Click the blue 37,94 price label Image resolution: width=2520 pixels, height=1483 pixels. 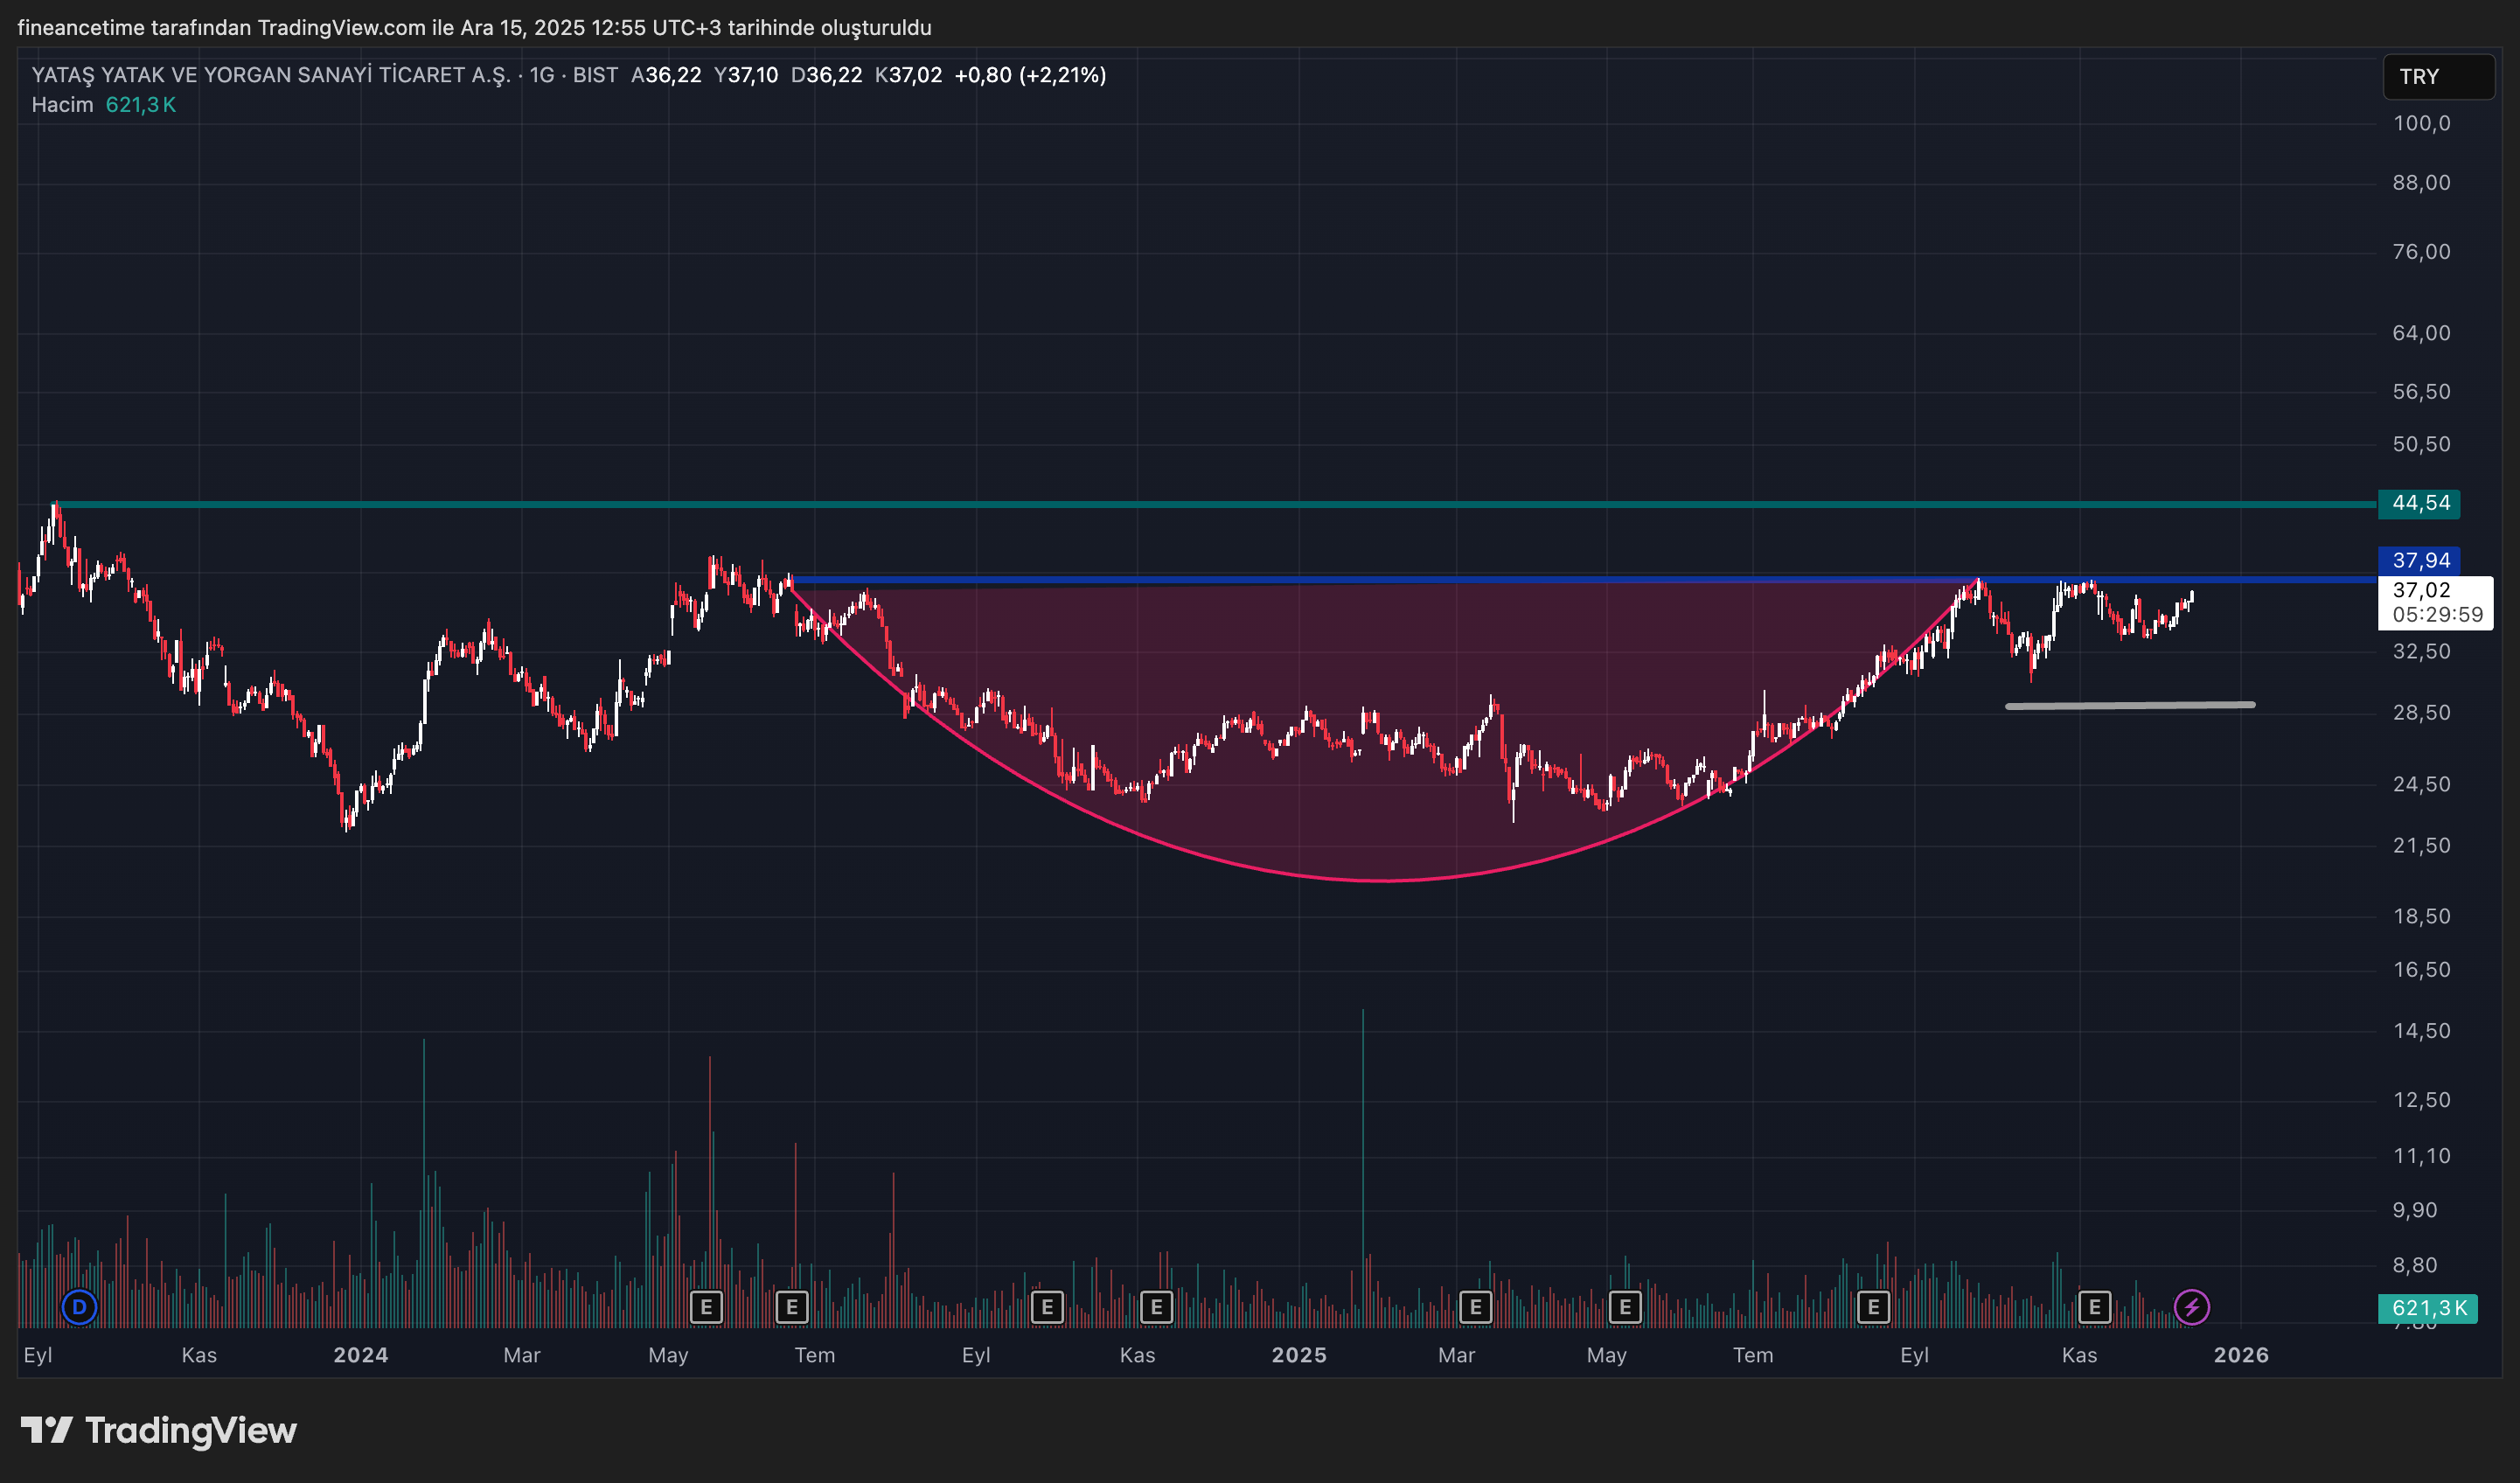click(2419, 560)
